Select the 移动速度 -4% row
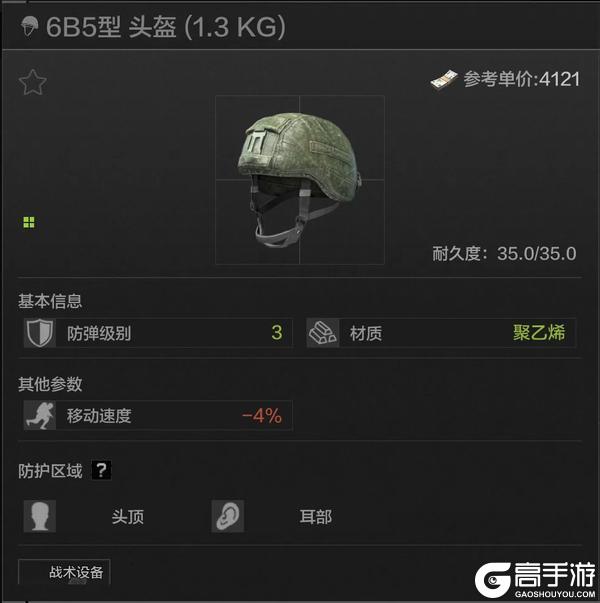 [x=158, y=415]
